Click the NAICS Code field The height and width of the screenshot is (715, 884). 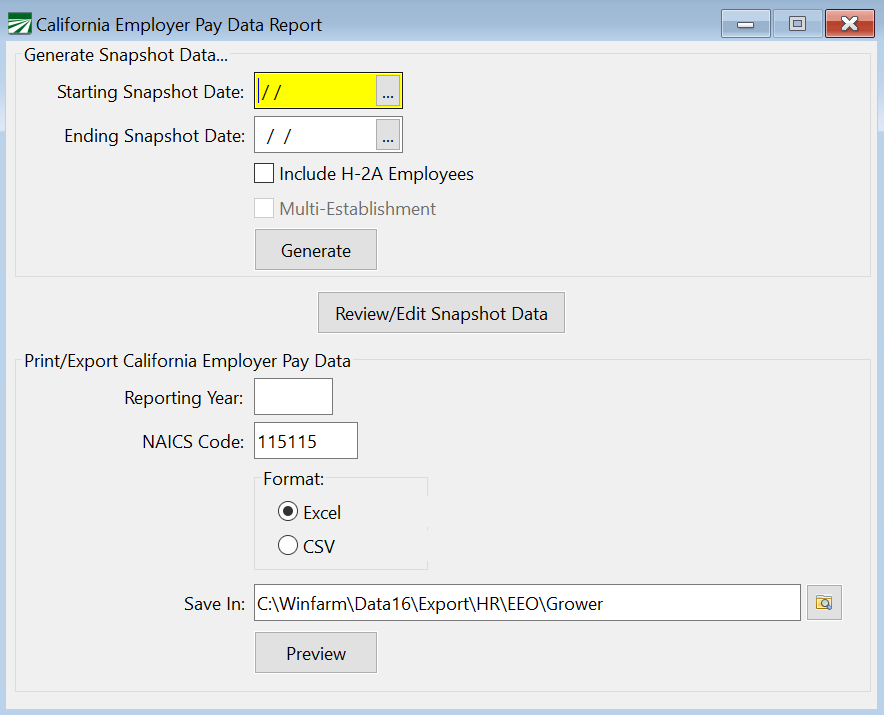[x=305, y=441]
